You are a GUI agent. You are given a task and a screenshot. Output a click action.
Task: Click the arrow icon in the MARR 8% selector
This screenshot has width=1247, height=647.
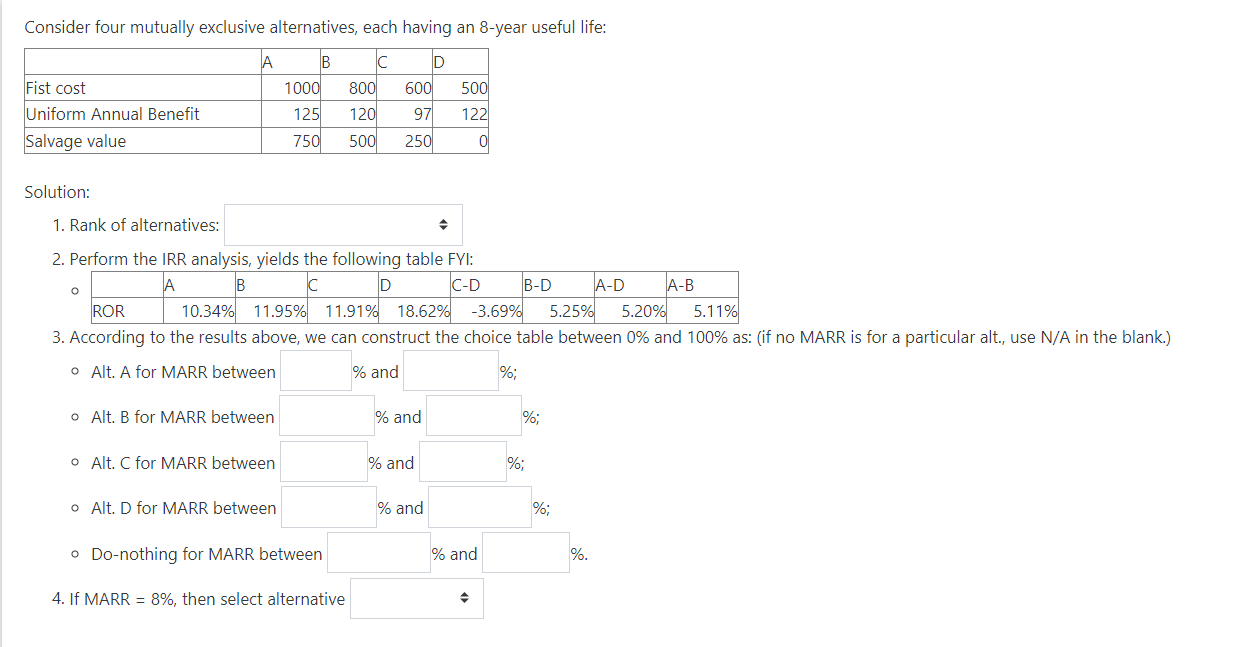463,598
